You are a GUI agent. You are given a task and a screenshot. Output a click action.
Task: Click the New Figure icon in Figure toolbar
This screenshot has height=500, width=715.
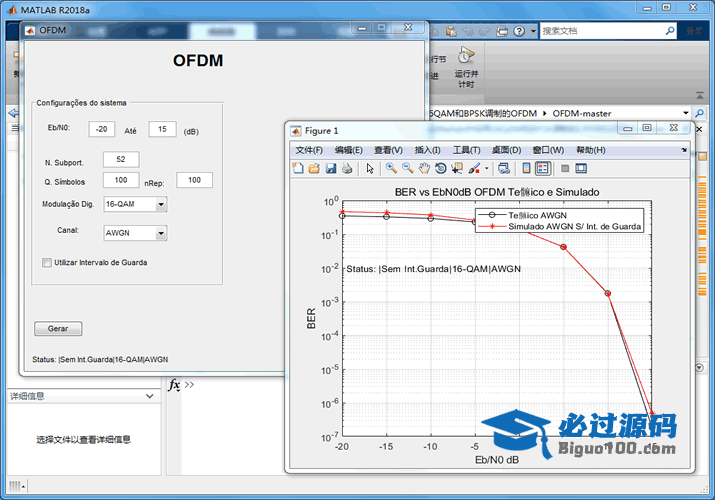point(298,168)
